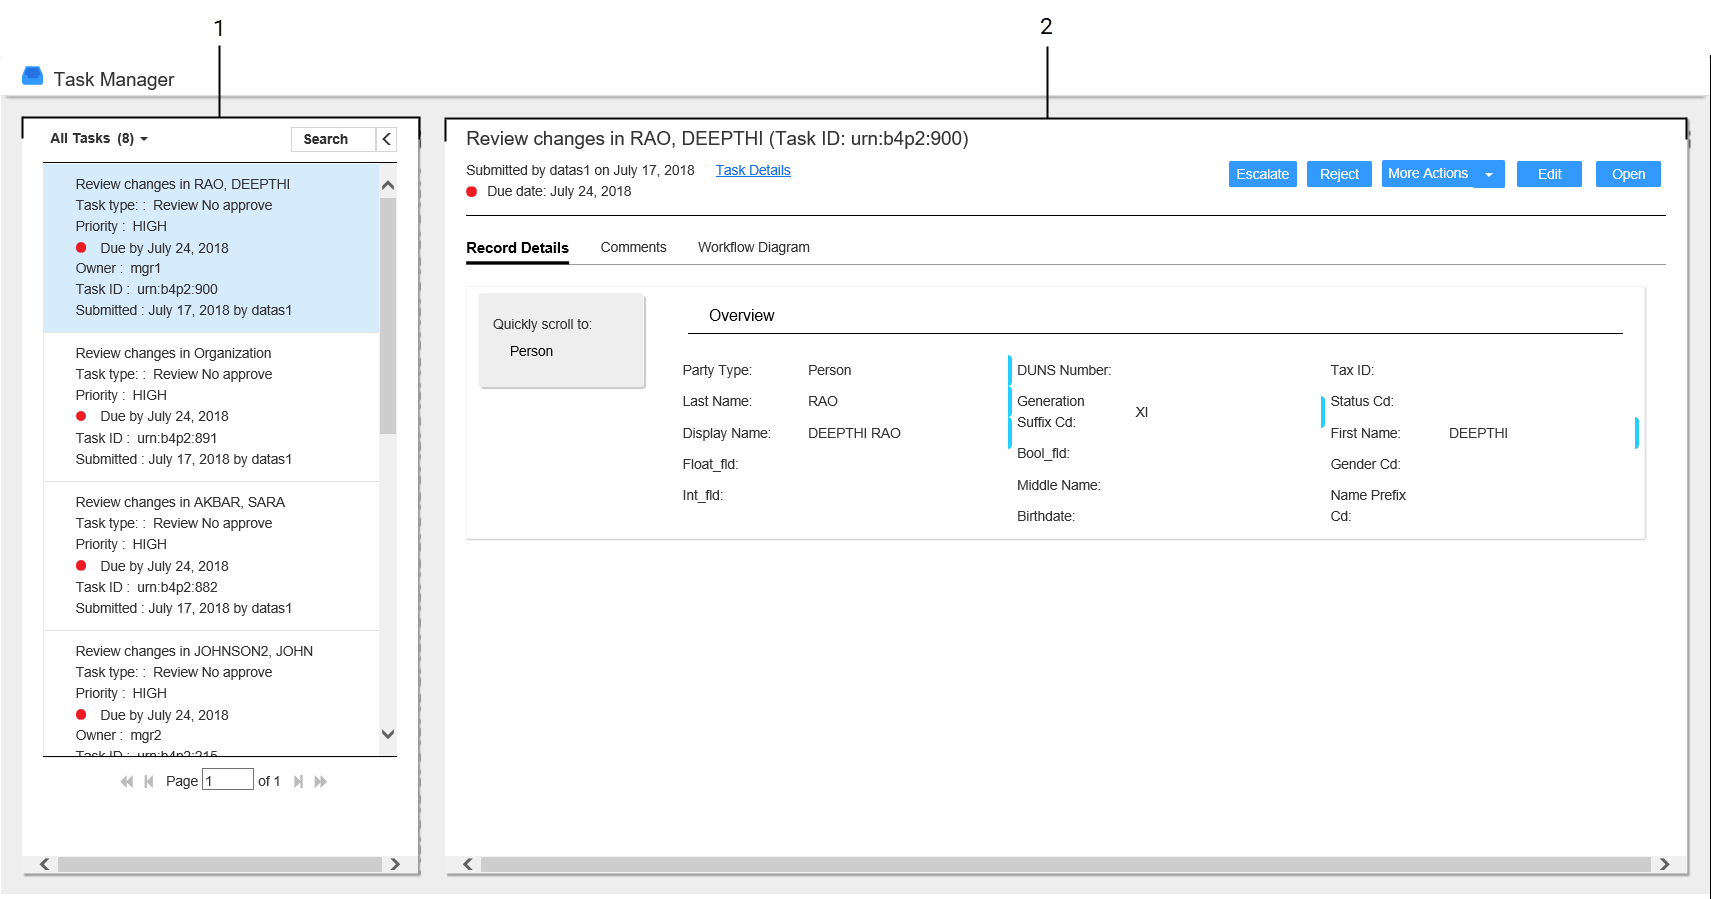This screenshot has width=1711, height=899.
Task: Click the DUNS Number field label
Action: click(x=1064, y=370)
